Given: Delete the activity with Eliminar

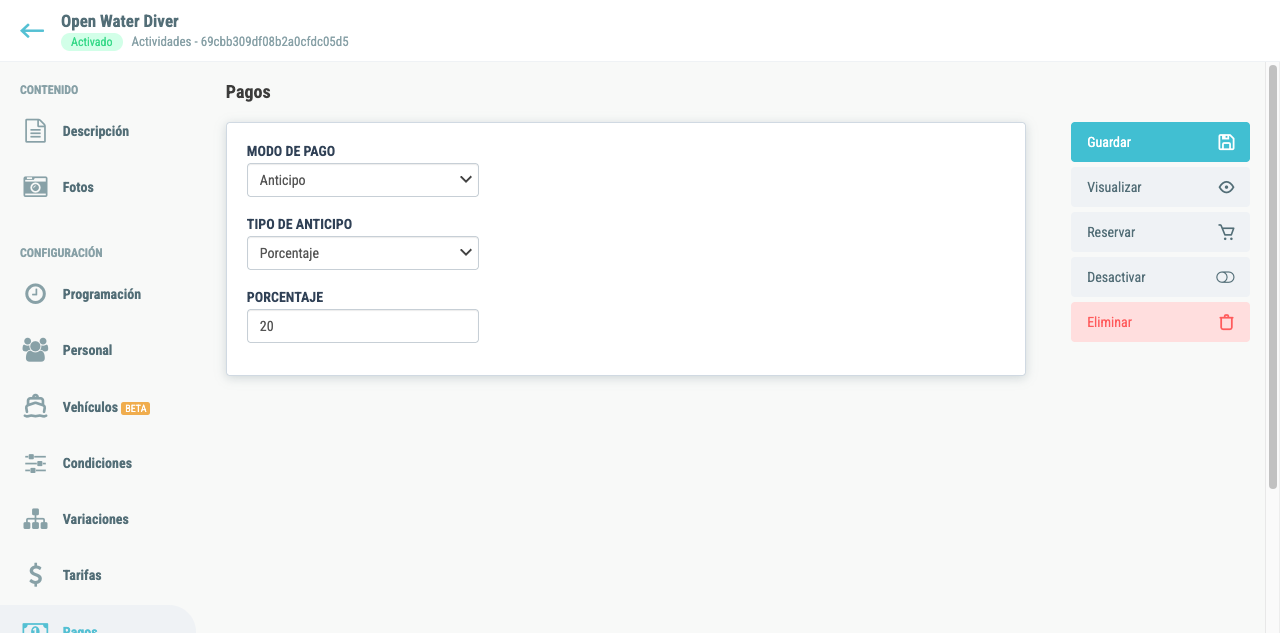Looking at the screenshot, I should (1160, 322).
